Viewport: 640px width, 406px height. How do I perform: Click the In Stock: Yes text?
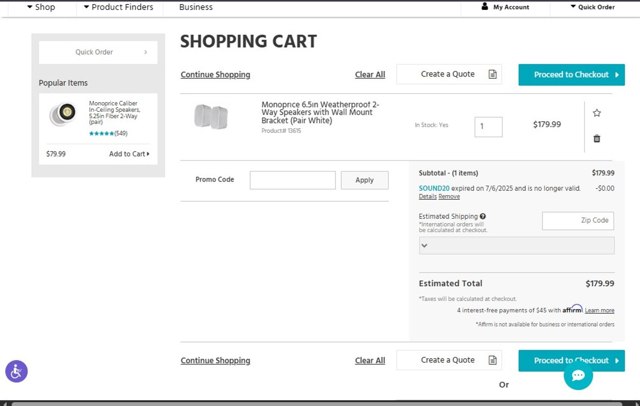point(431,125)
